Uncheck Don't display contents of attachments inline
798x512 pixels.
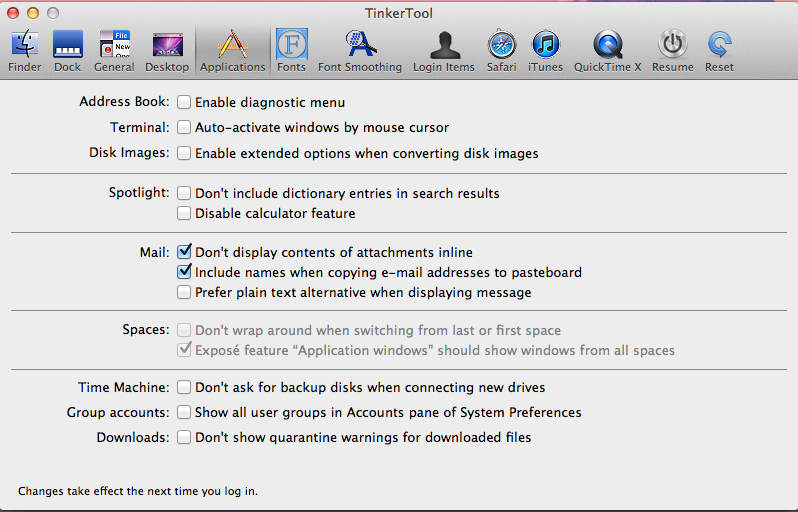pyautogui.click(x=184, y=252)
